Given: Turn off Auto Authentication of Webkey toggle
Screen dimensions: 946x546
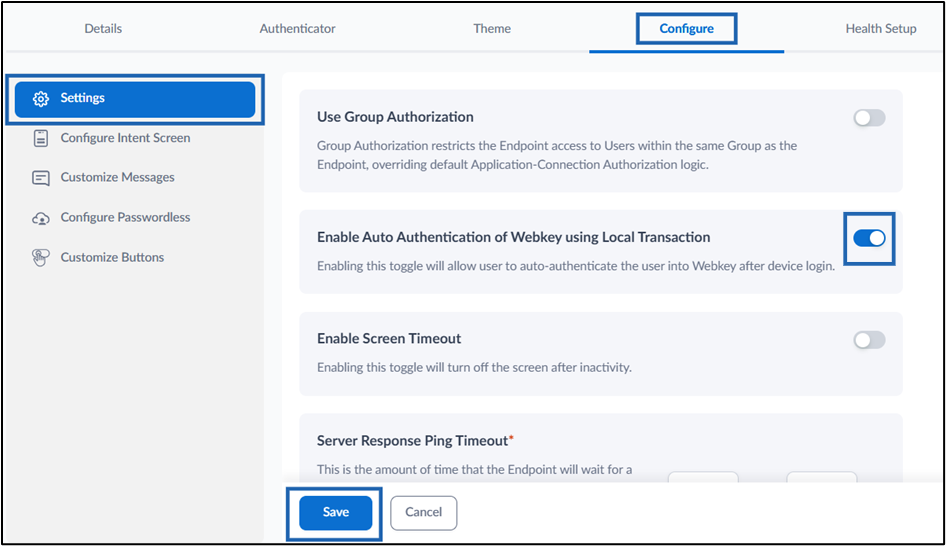Looking at the screenshot, I should pos(869,238).
